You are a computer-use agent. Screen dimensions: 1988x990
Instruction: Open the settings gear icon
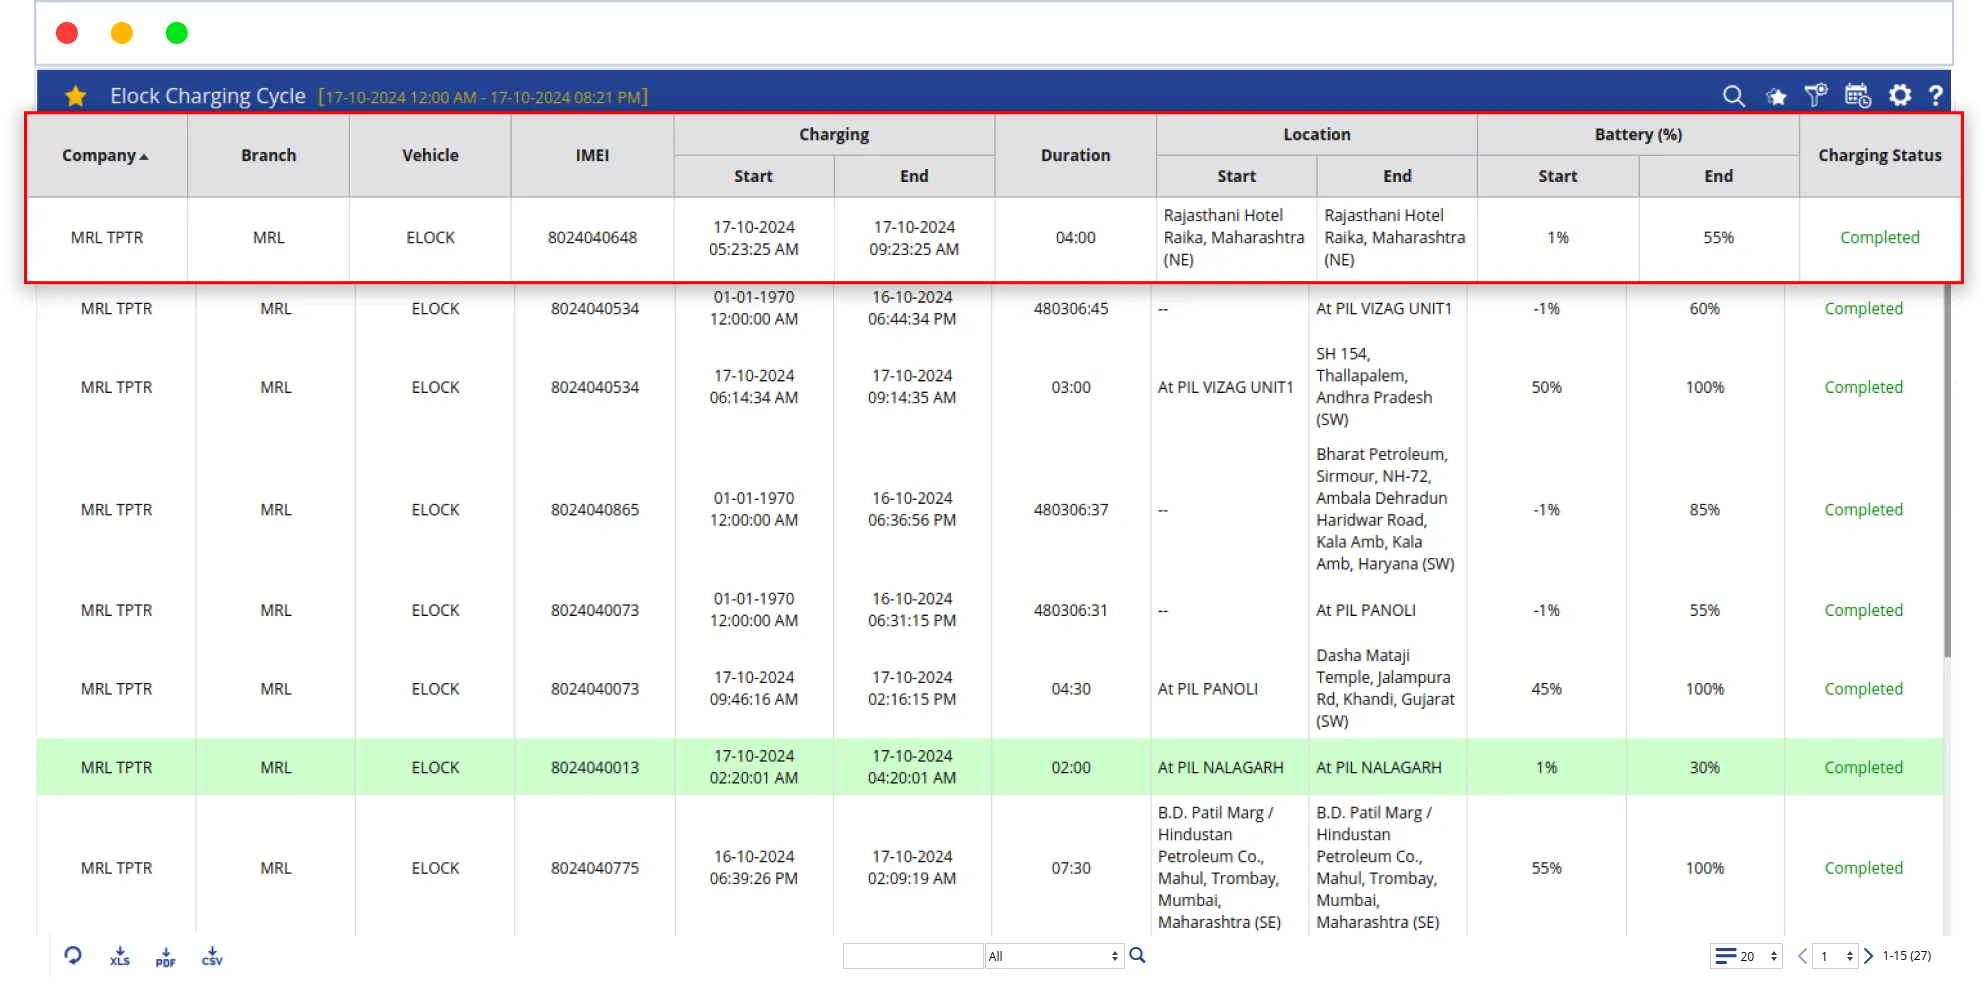tap(1899, 95)
